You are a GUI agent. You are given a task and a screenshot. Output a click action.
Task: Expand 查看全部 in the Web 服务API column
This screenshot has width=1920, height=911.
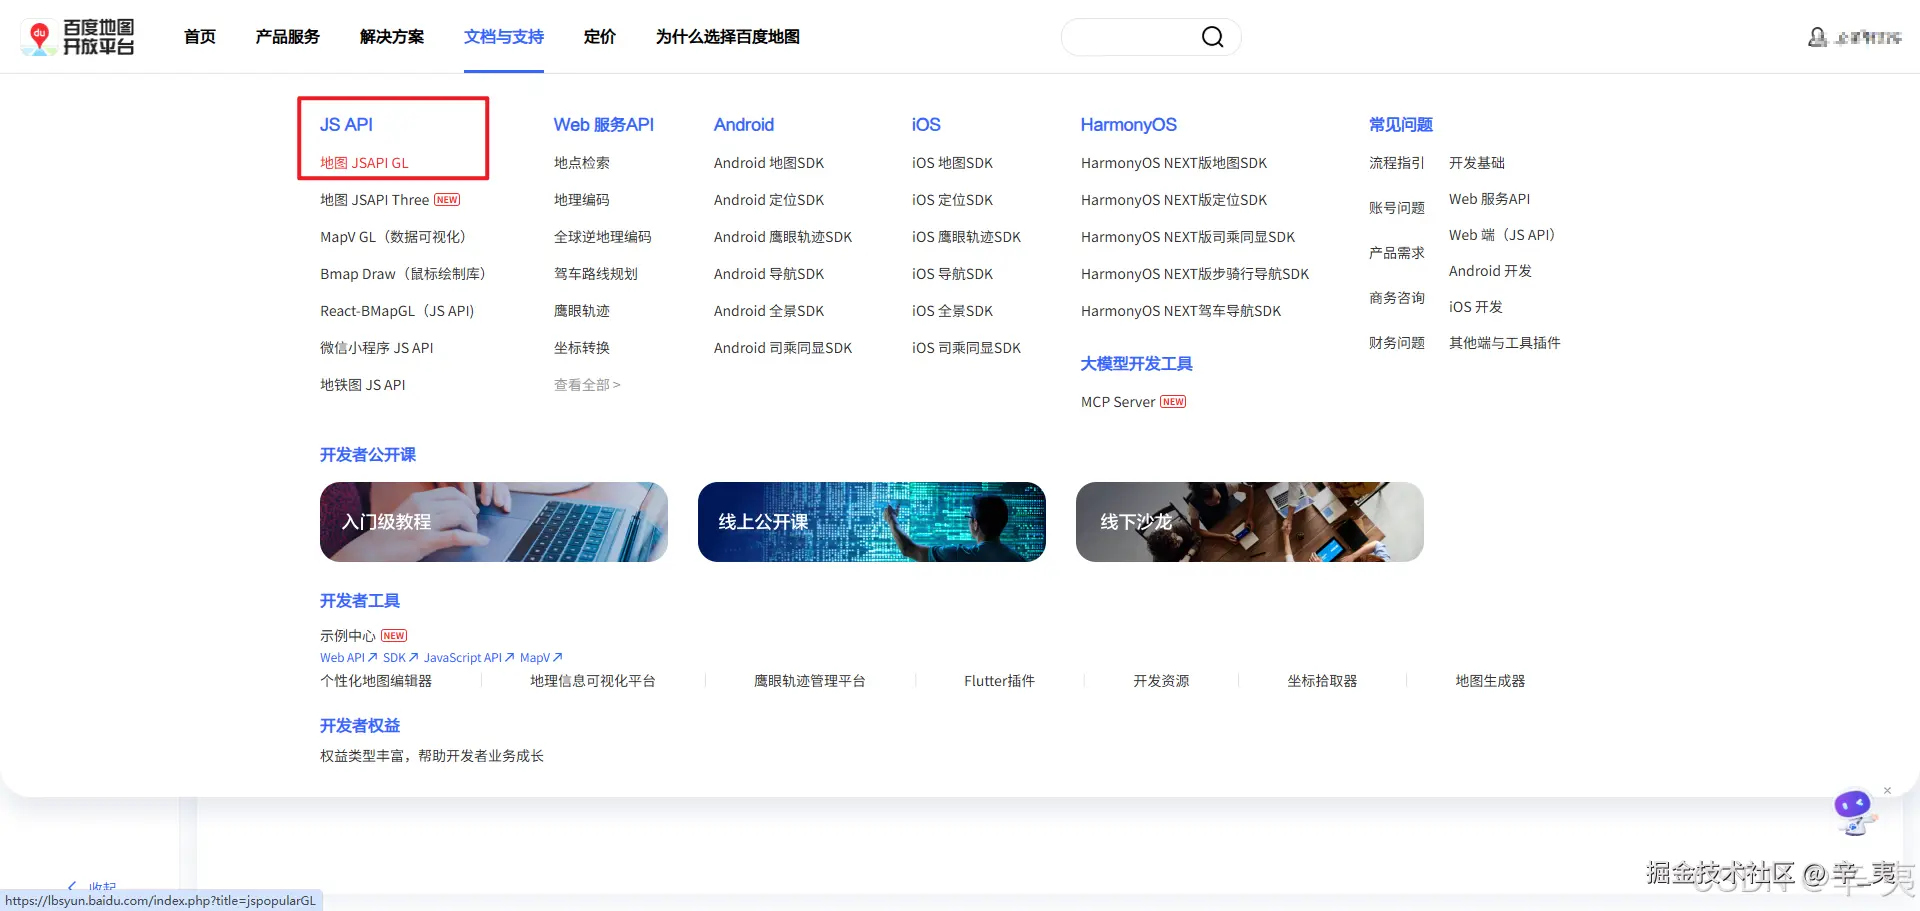coord(586,384)
